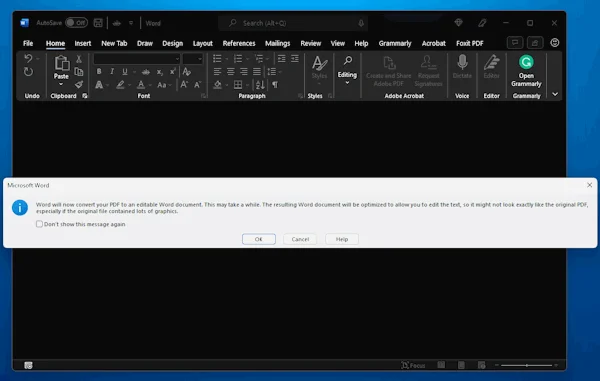Click the Decrease Indent icon
600x381 pixels.
(x=282, y=59)
